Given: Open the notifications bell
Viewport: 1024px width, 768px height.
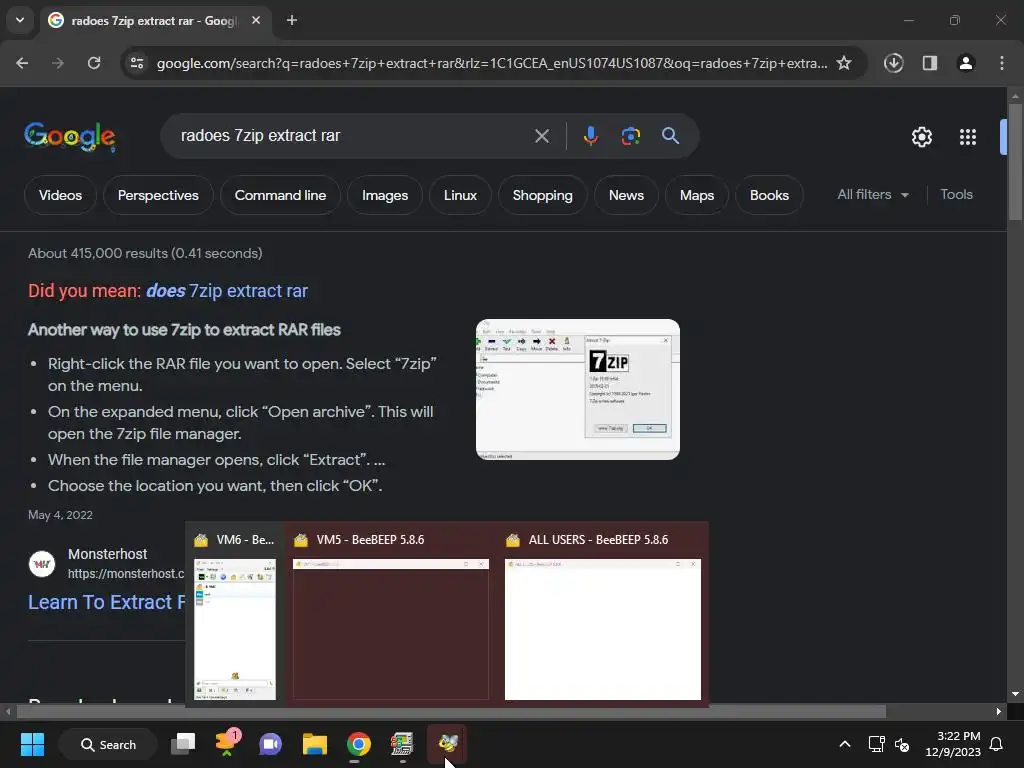Looking at the screenshot, I should tap(997, 744).
